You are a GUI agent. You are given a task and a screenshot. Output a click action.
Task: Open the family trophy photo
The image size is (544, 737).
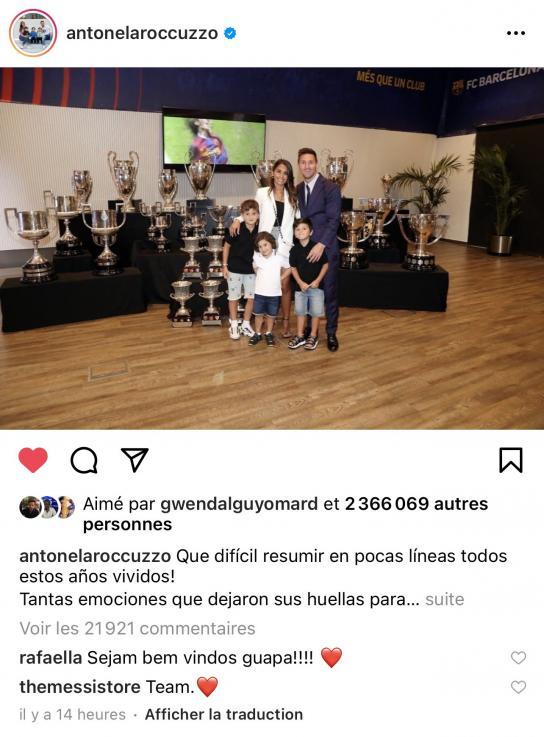(x=272, y=249)
